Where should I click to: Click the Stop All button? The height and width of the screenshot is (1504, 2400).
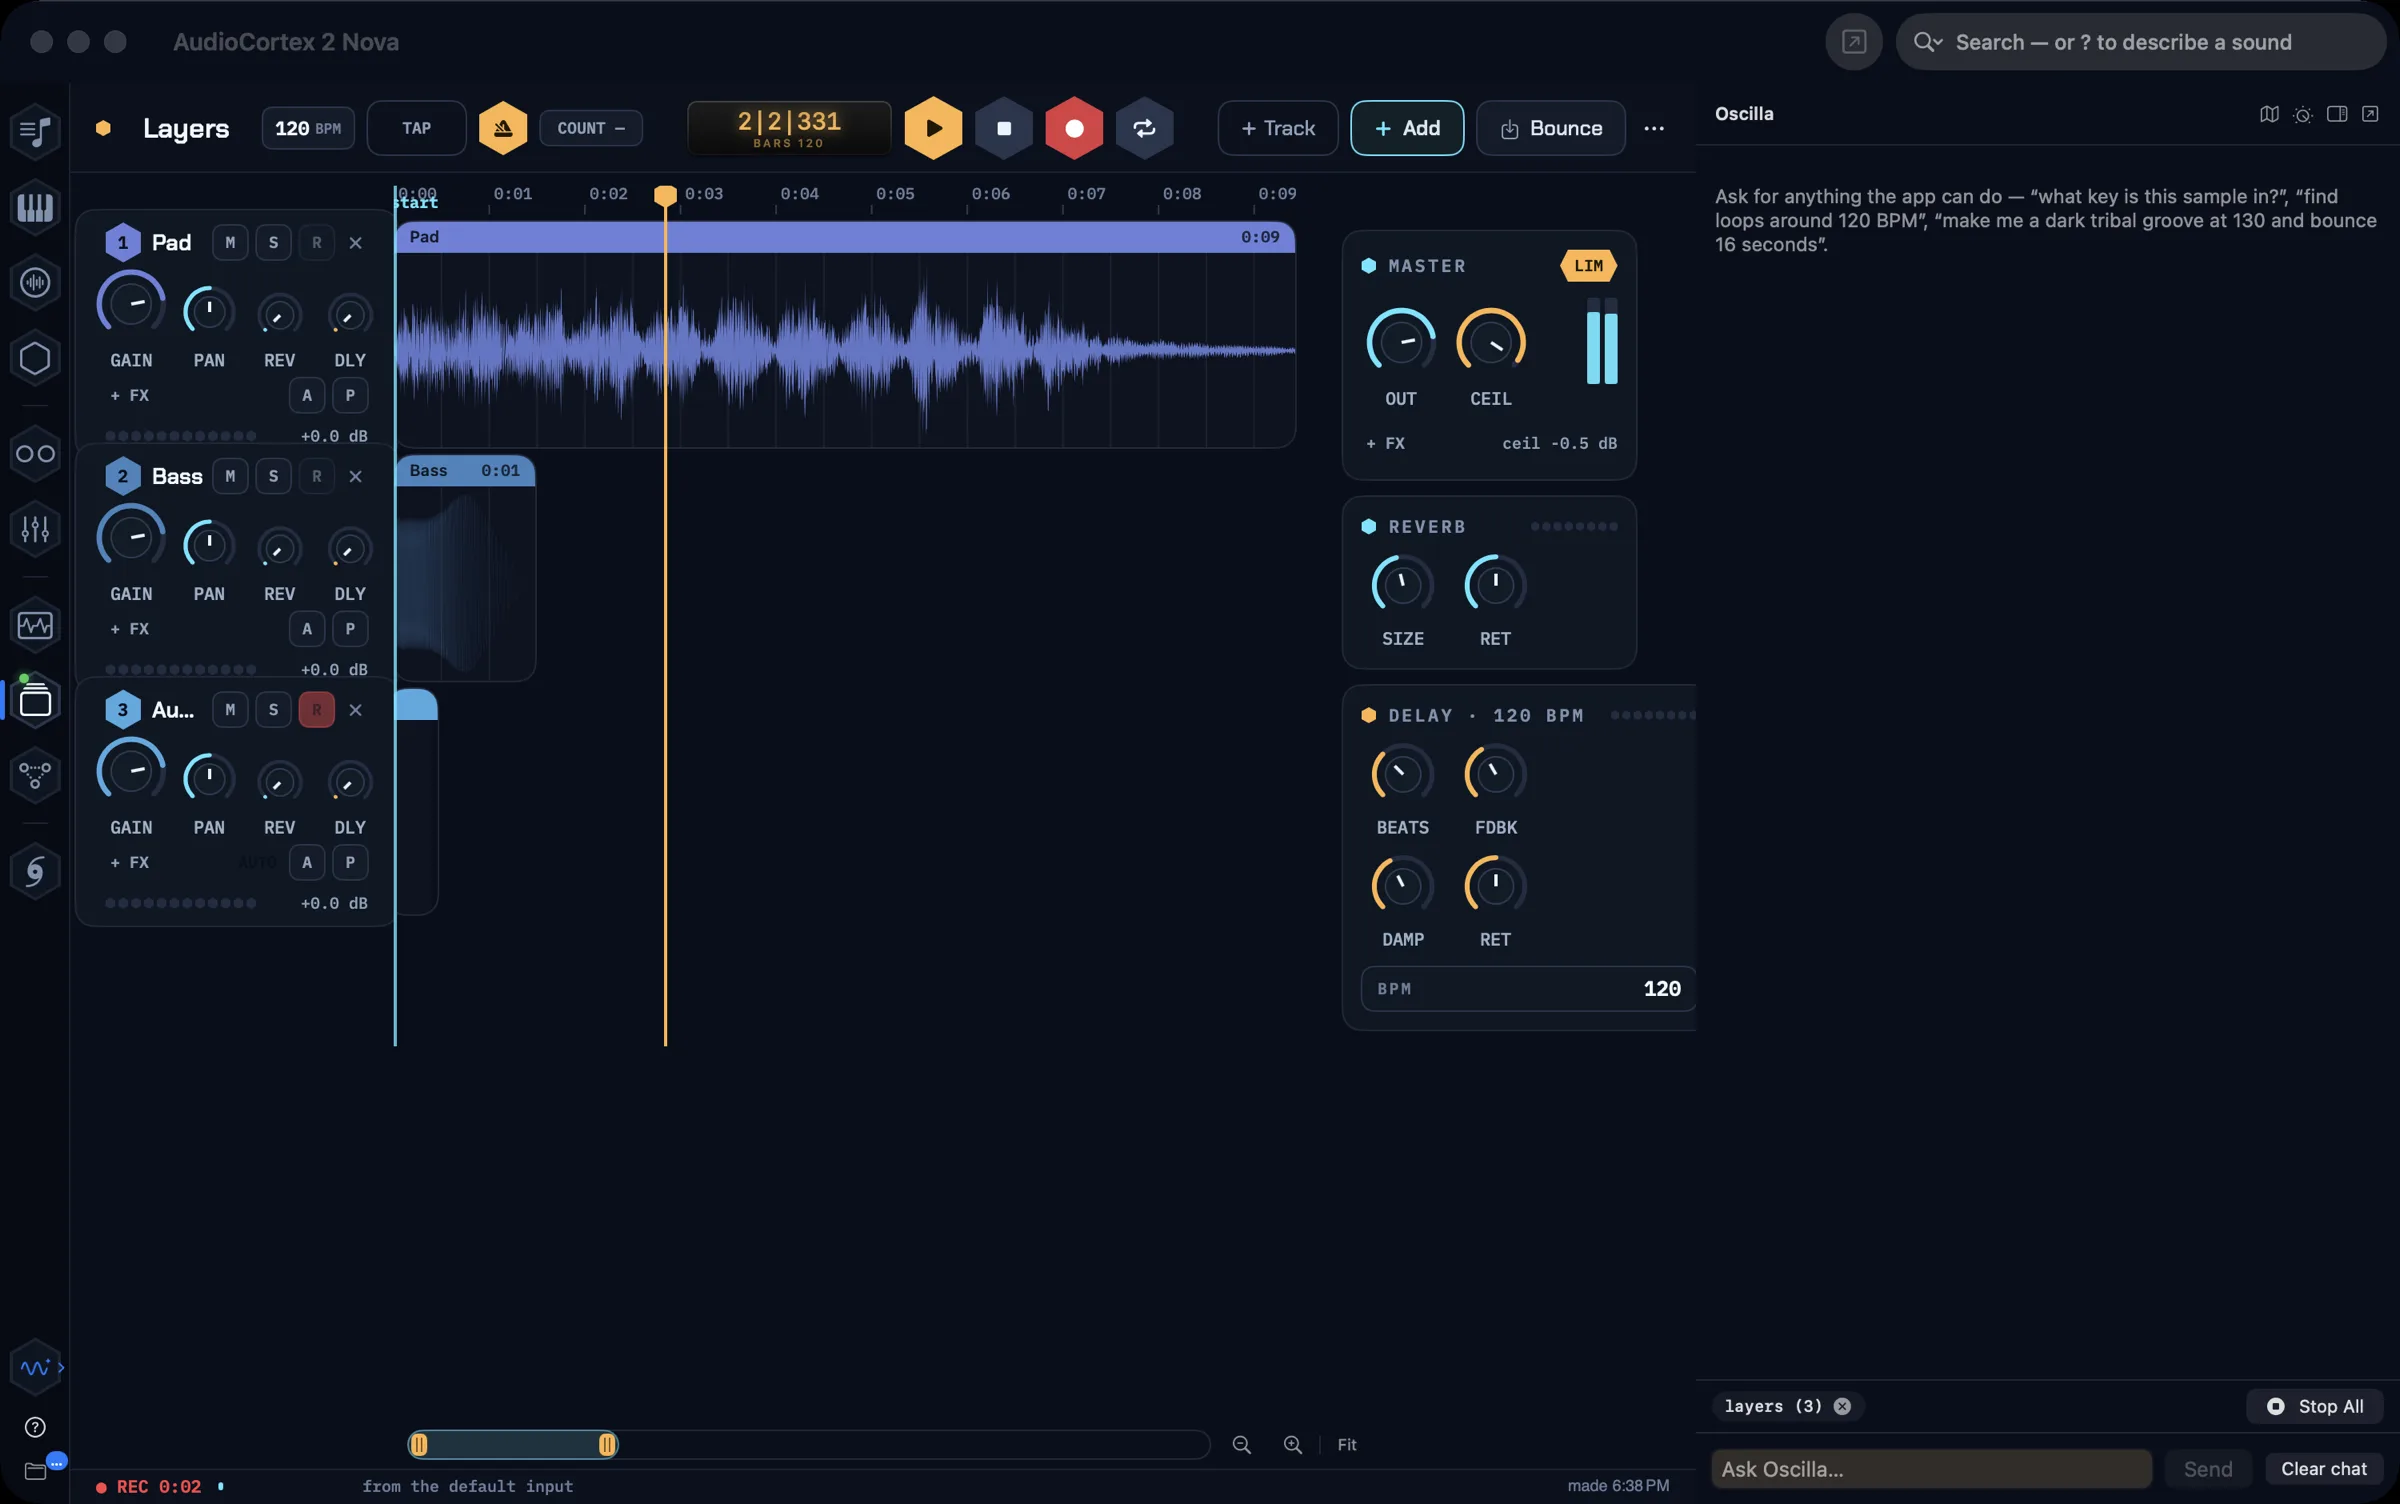tap(2315, 1406)
